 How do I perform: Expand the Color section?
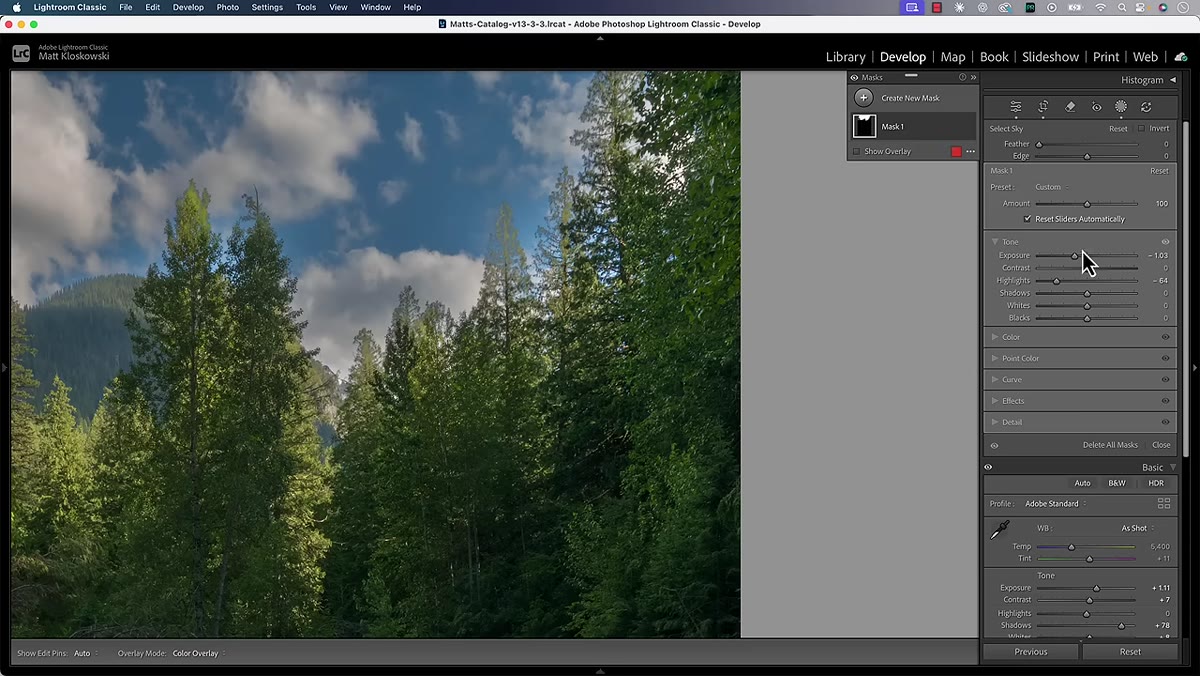(x=995, y=337)
